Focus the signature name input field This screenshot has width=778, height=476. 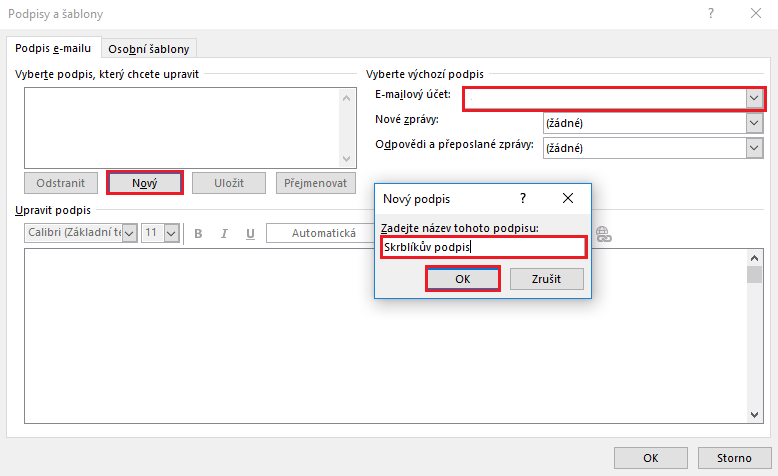[x=484, y=247]
